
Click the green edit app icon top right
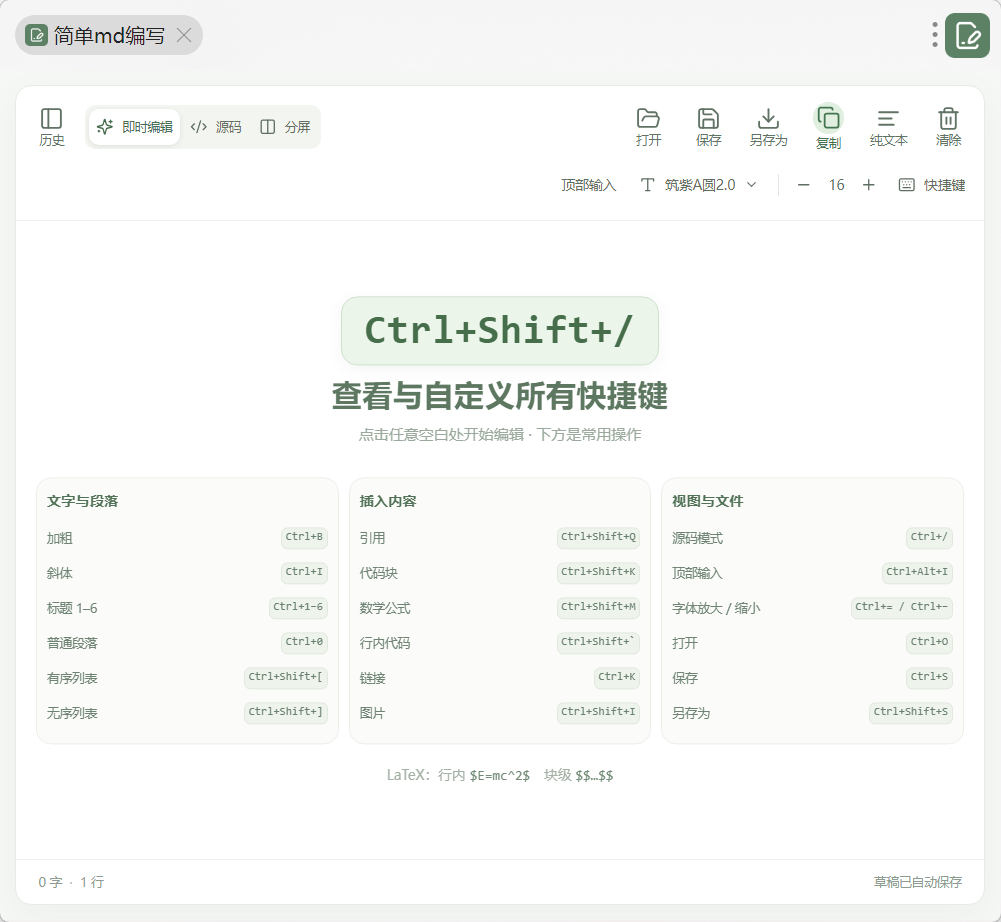click(x=967, y=35)
